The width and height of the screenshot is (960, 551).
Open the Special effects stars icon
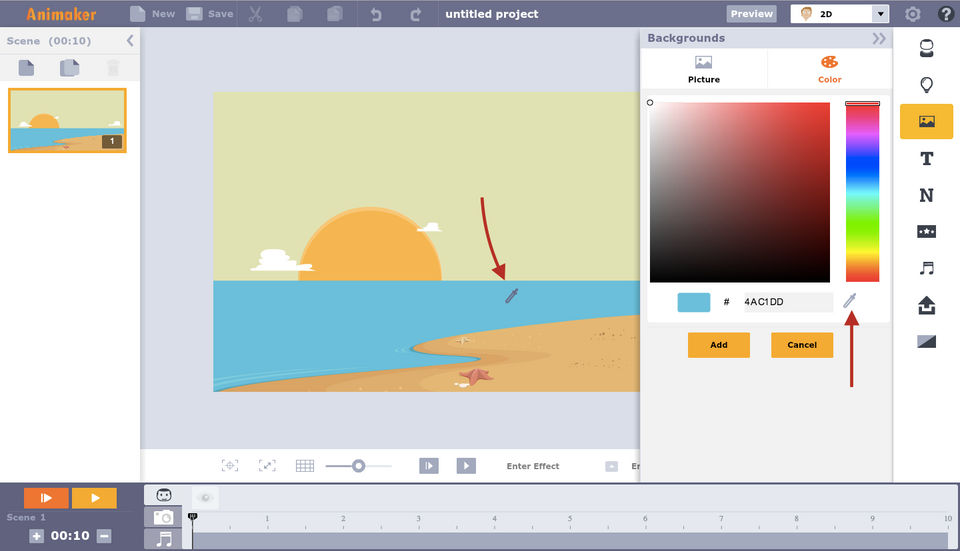point(926,231)
